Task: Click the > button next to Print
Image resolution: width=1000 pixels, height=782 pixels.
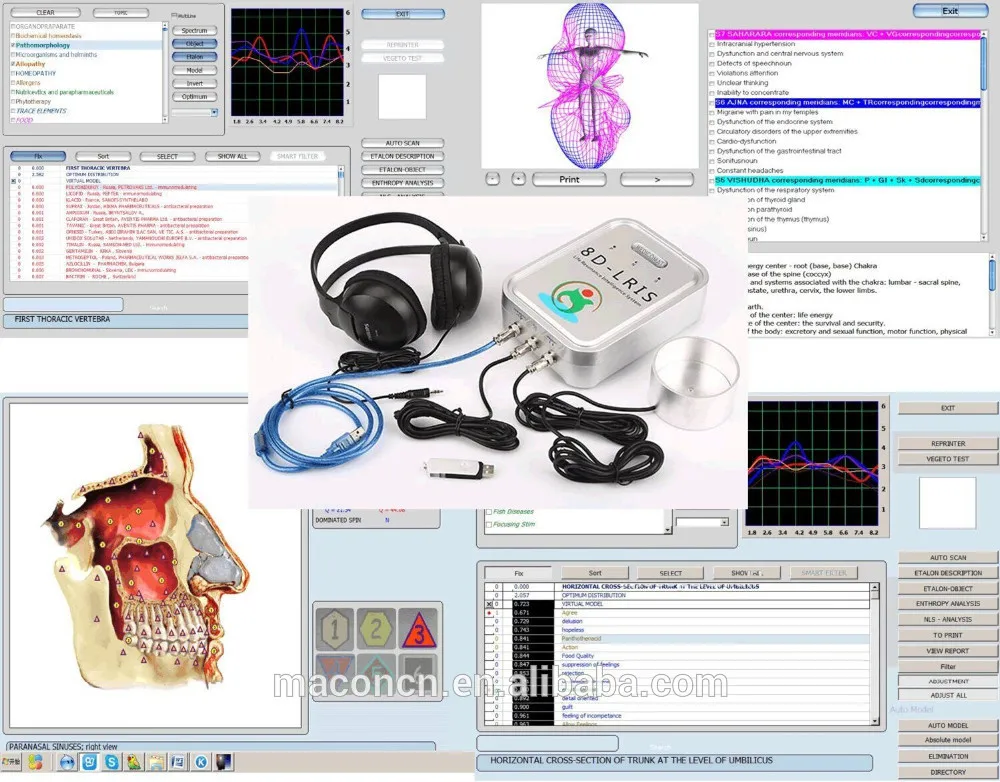Action: click(657, 180)
